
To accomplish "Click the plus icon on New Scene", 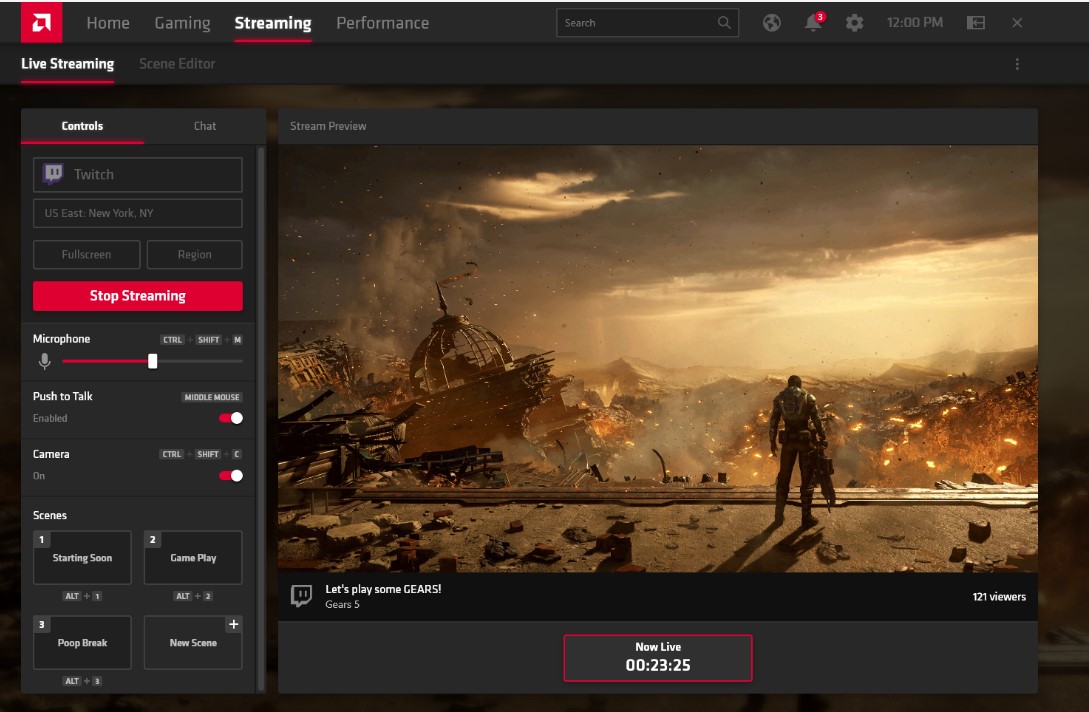I will 233,624.
